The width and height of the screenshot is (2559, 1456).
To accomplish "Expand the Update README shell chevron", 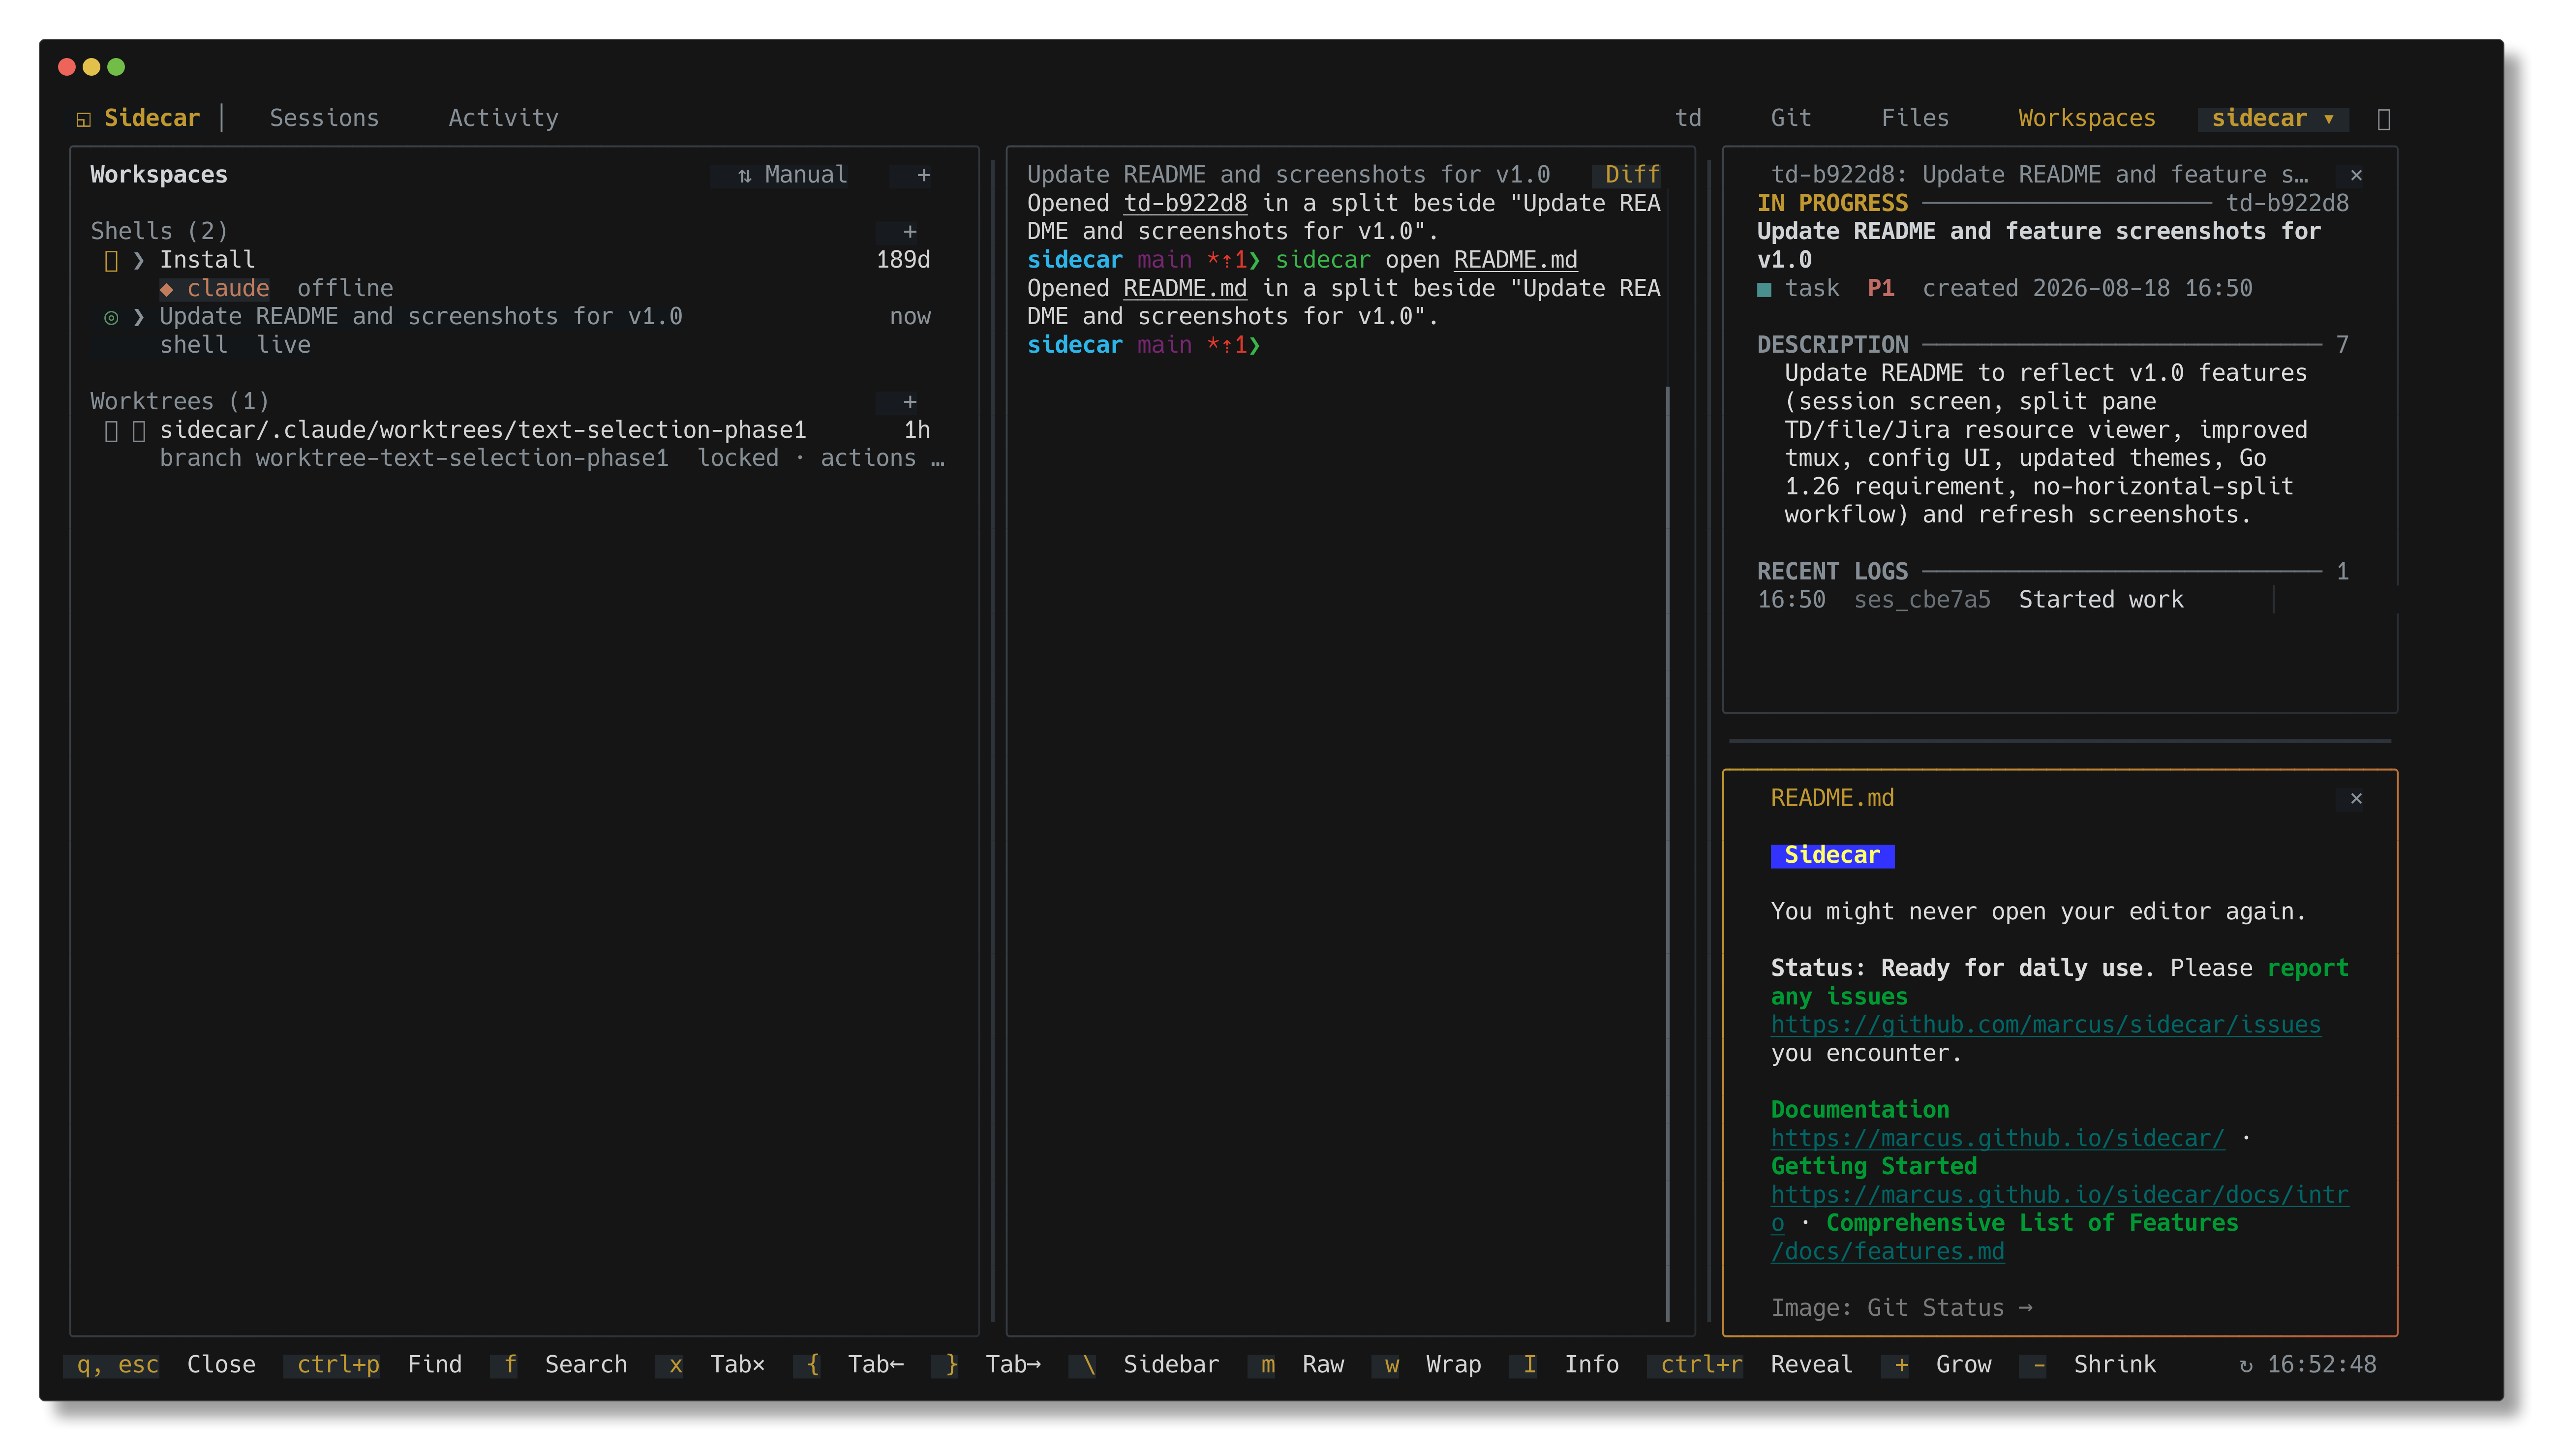I will click(x=139, y=318).
